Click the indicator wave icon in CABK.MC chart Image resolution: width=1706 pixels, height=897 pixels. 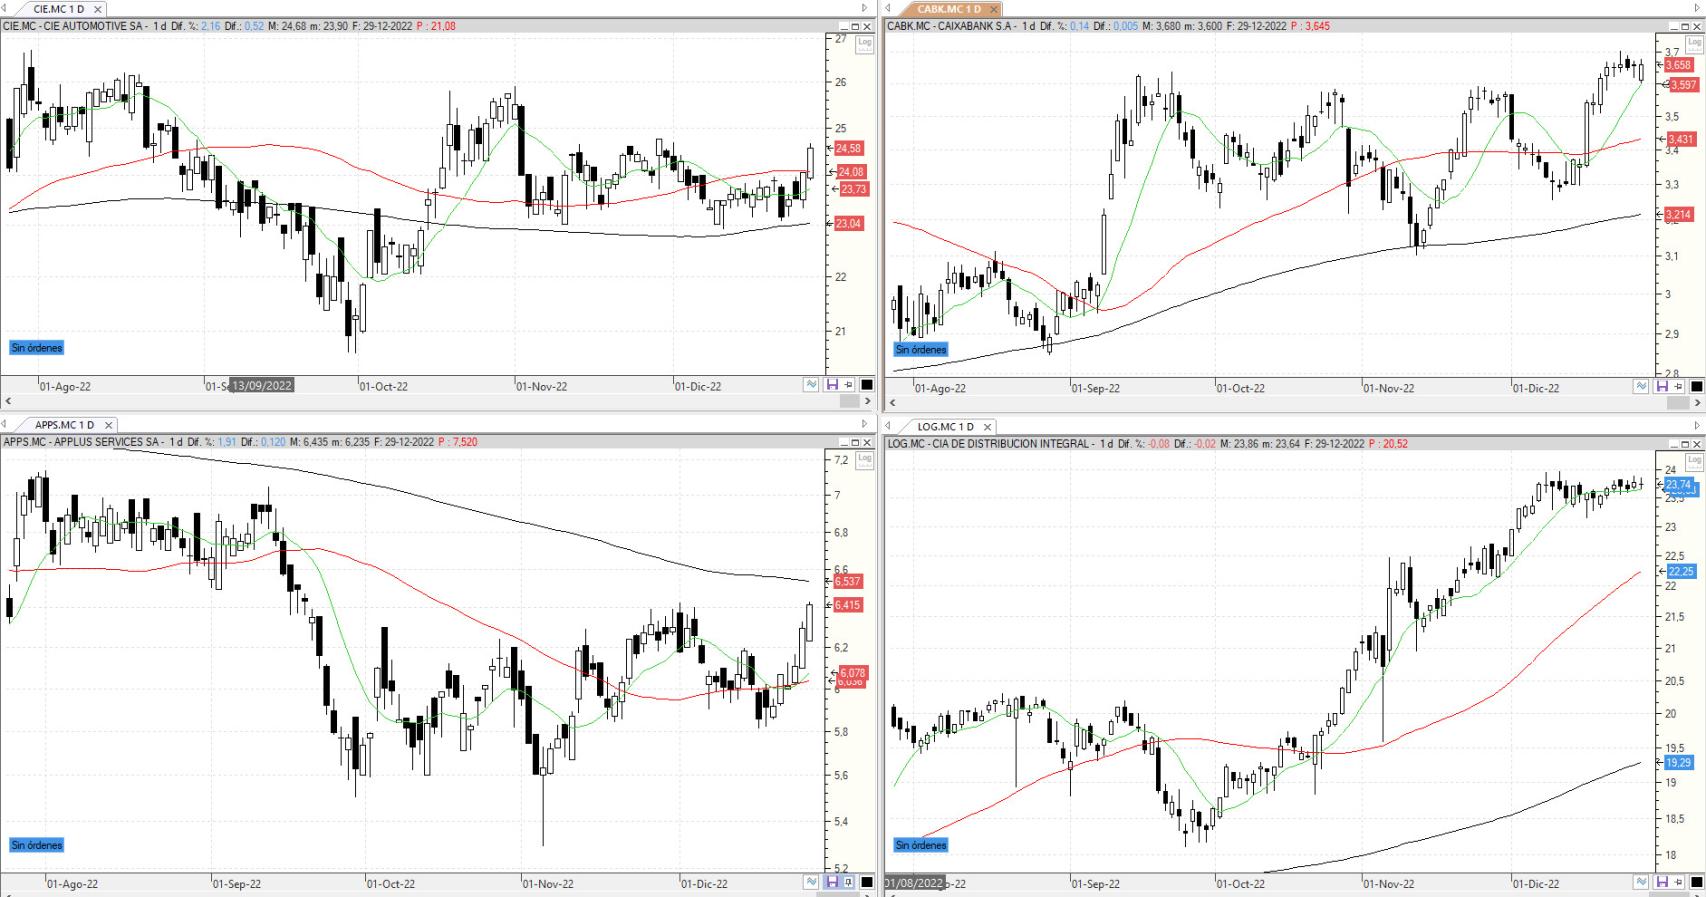(1642, 387)
